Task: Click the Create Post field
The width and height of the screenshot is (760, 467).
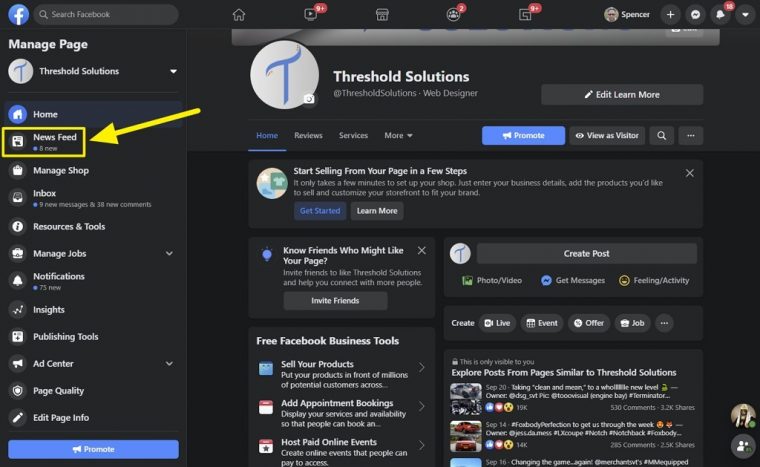Action: coord(586,254)
